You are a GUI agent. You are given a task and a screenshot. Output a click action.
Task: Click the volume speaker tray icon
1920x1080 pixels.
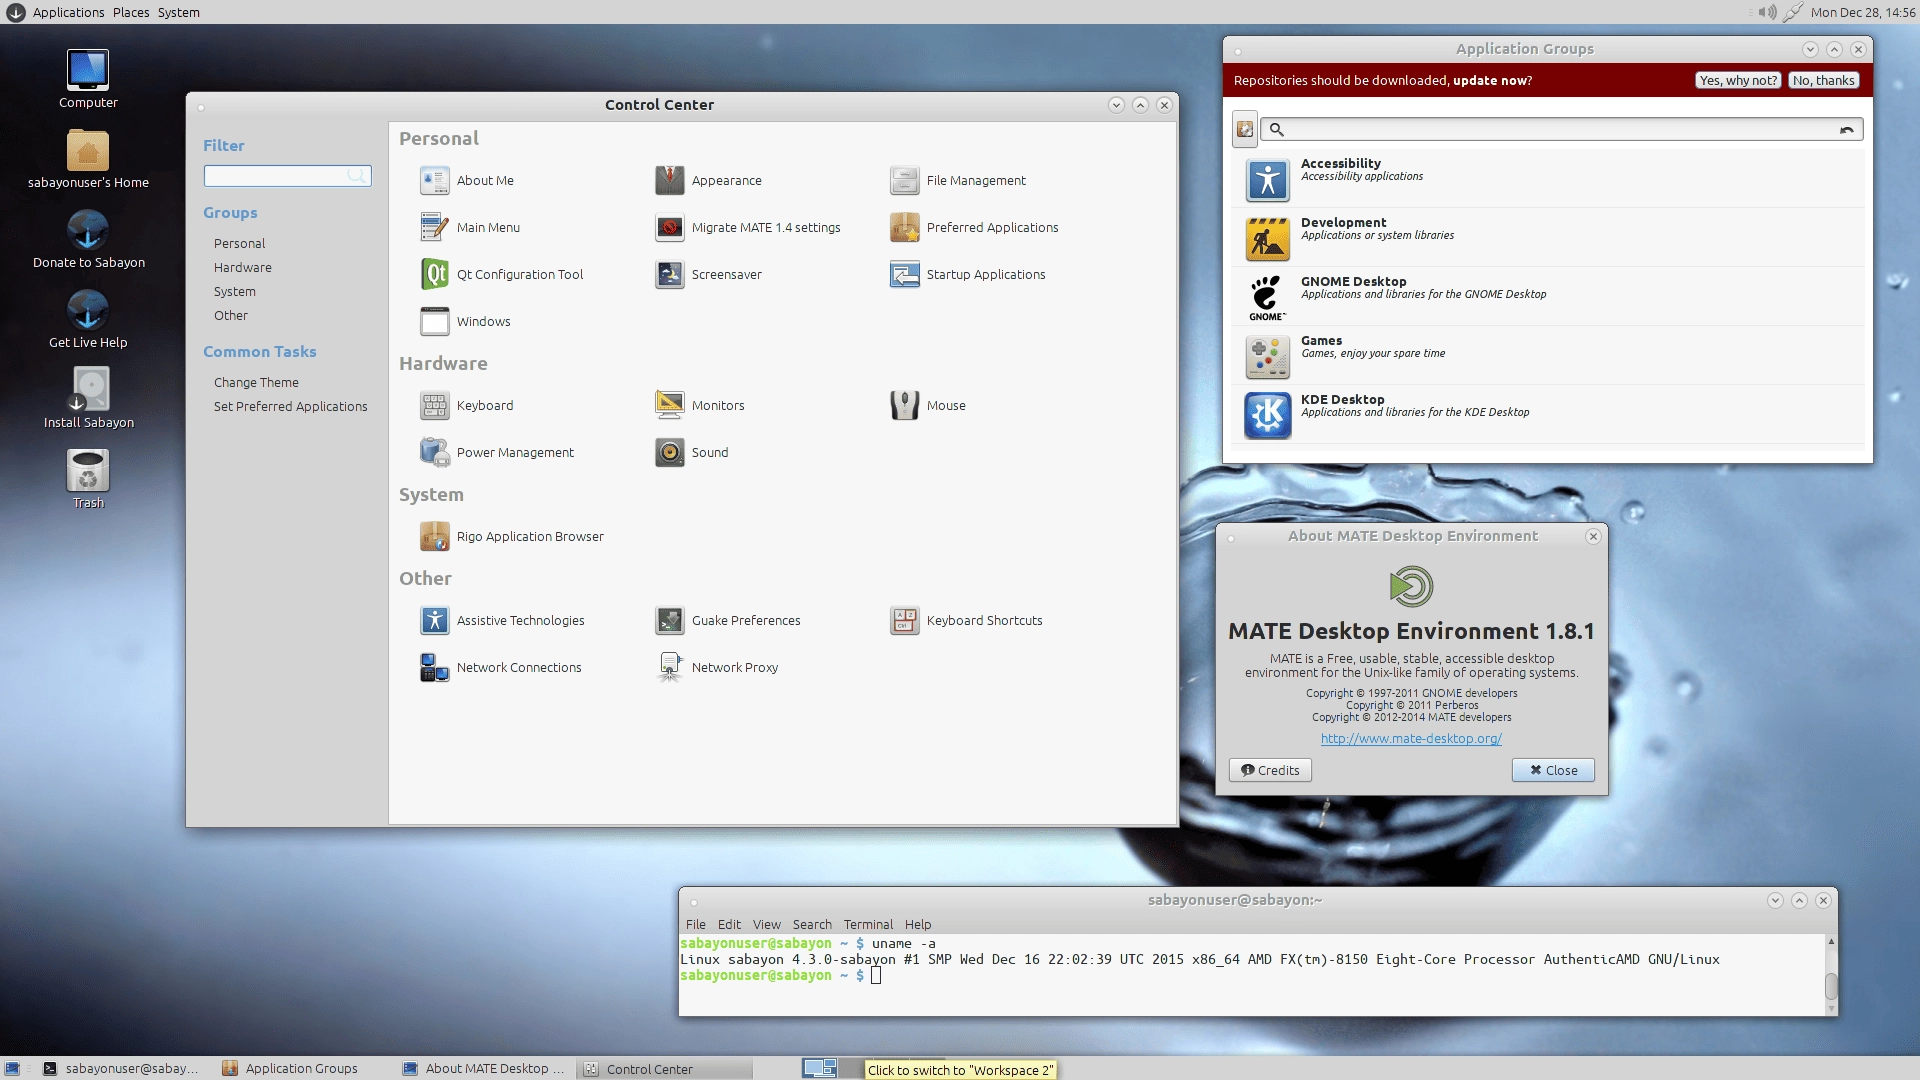tap(1767, 12)
